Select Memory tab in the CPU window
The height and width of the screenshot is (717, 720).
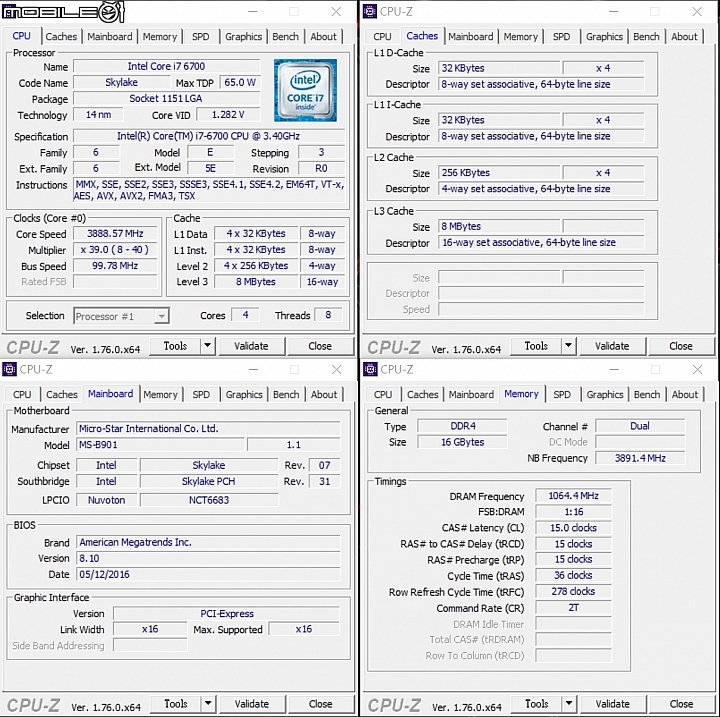click(160, 37)
